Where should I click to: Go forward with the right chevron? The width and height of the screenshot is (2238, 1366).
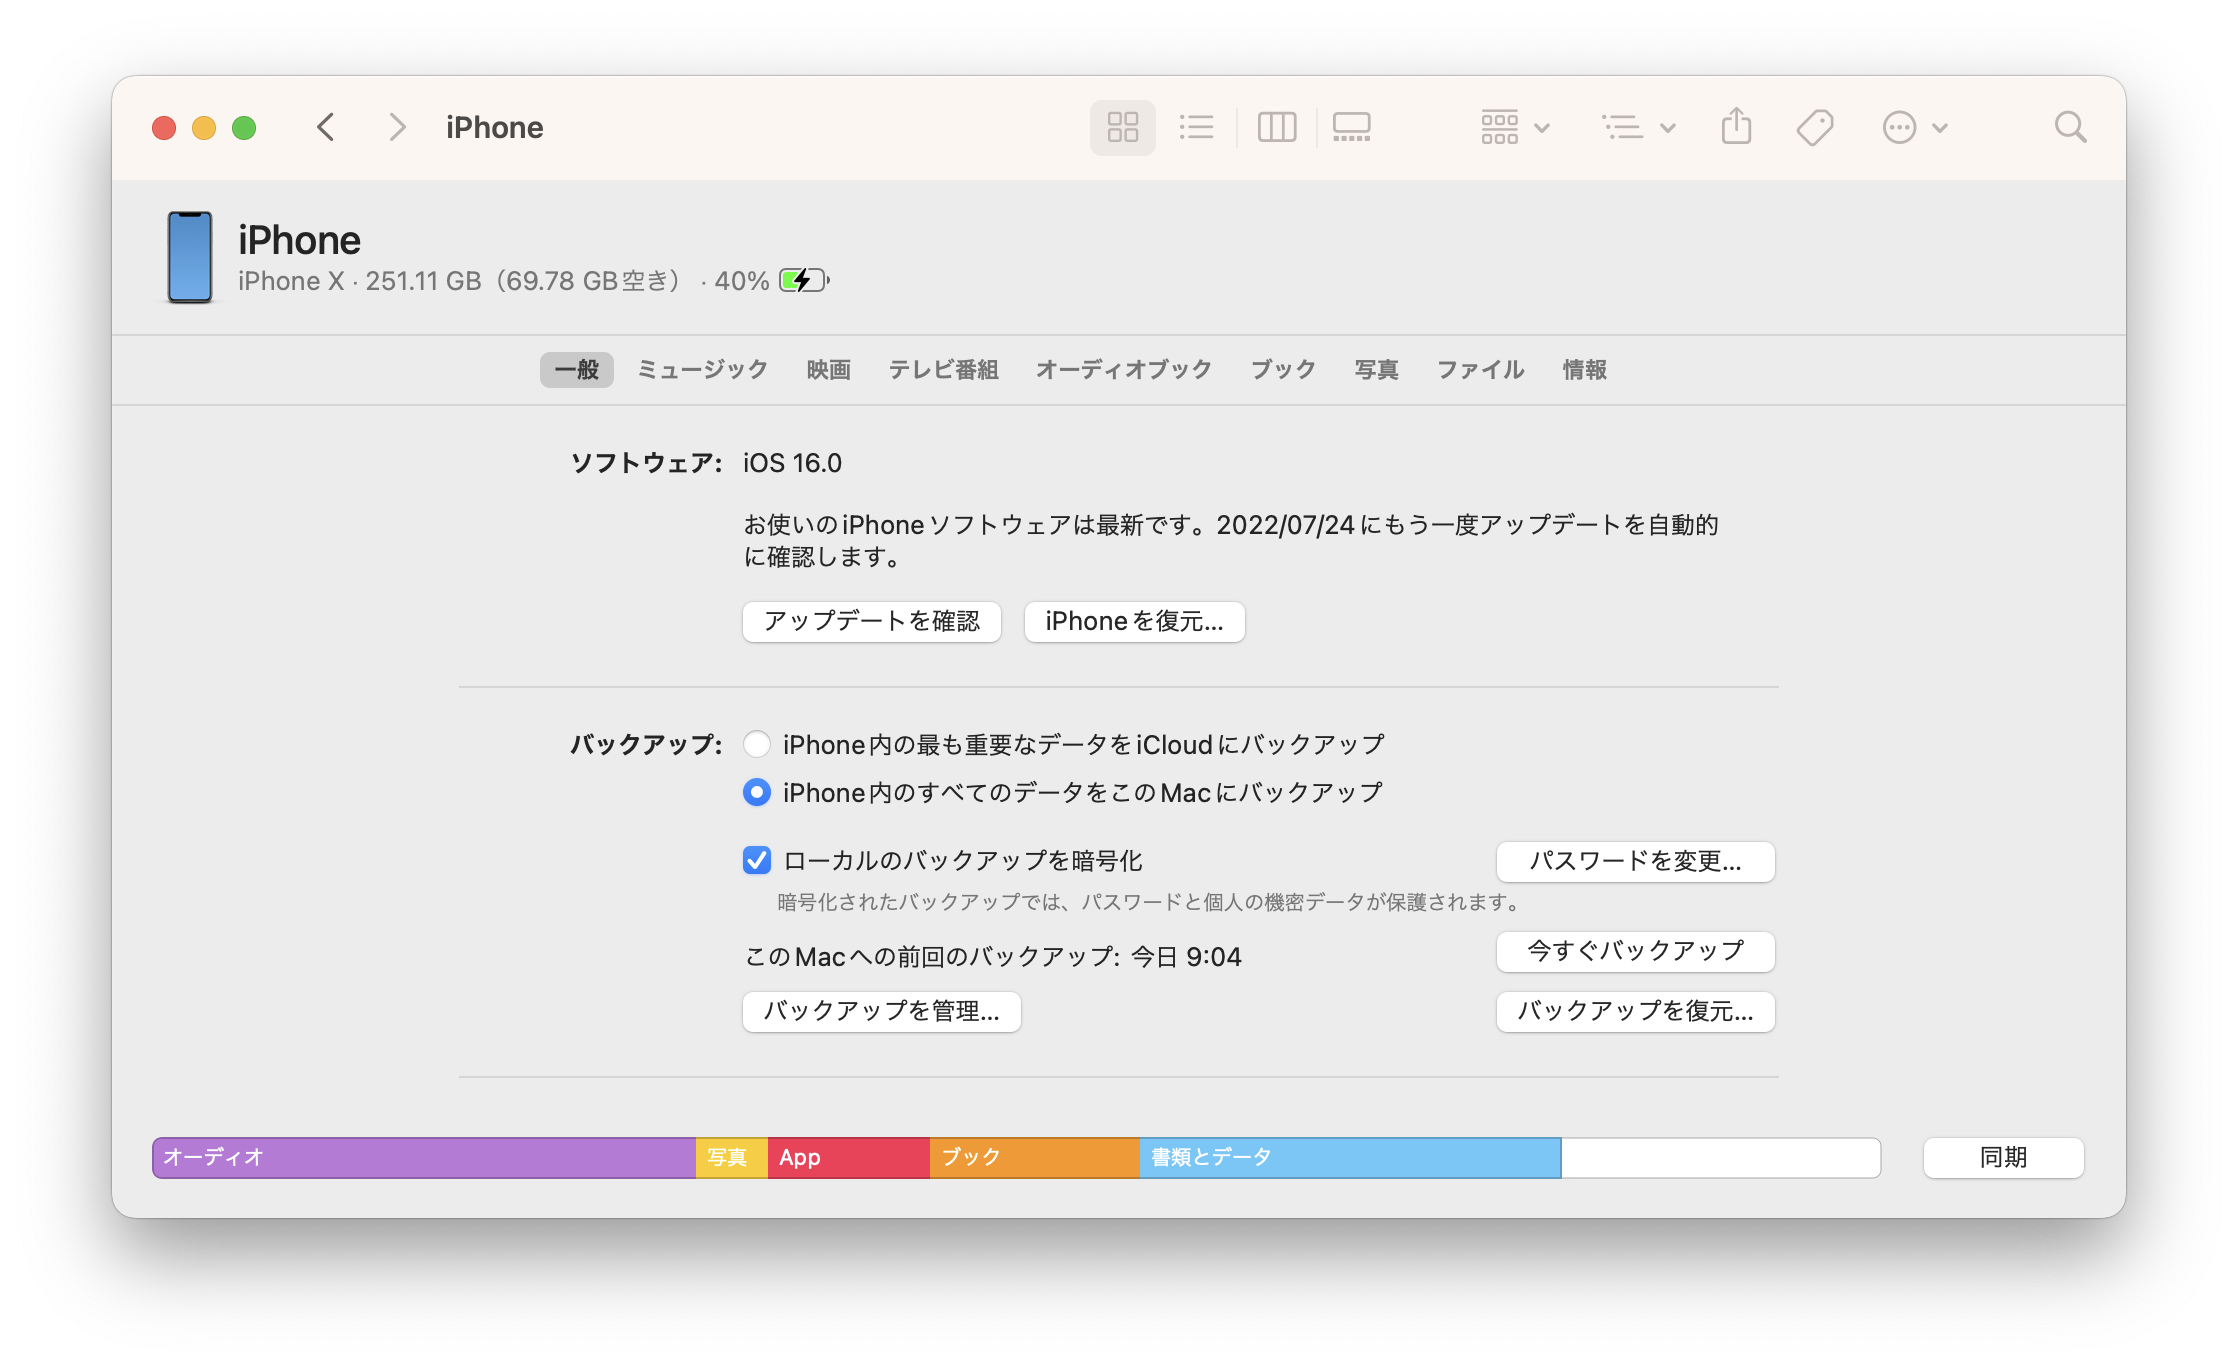click(397, 127)
